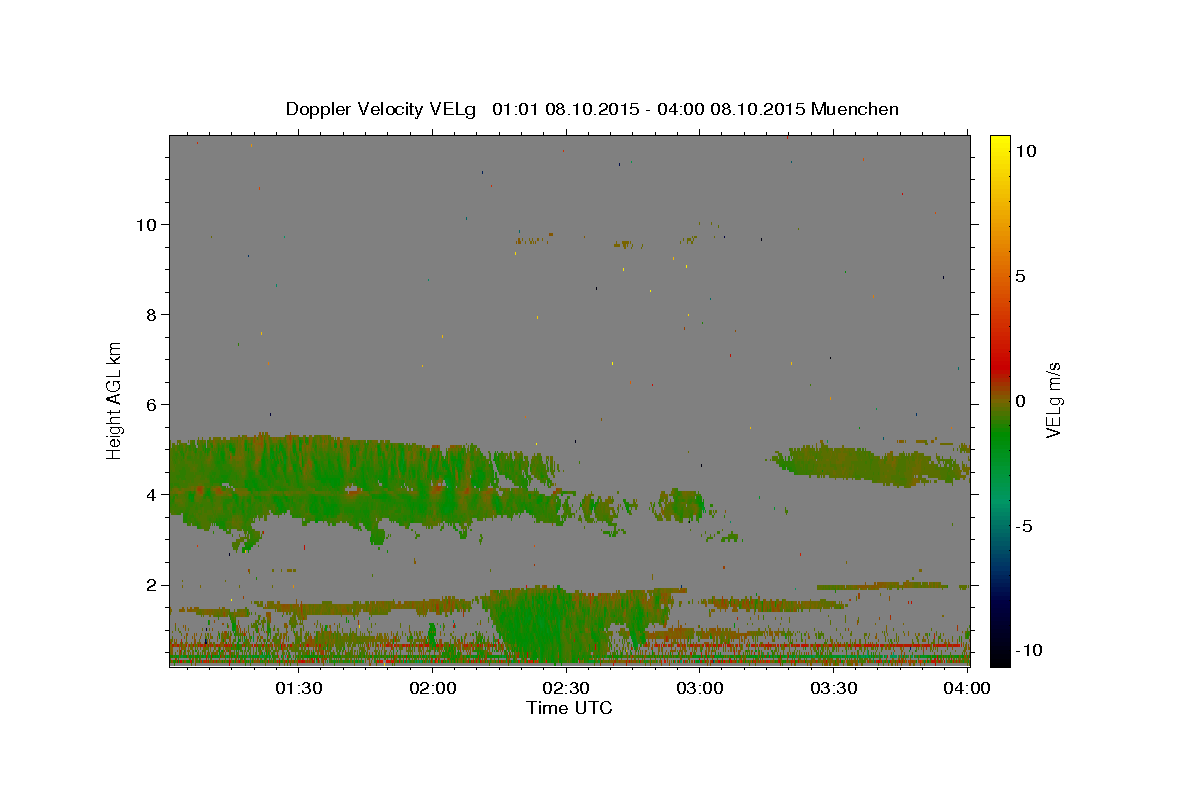Click the '03:30' time tick label

[x=834, y=688]
